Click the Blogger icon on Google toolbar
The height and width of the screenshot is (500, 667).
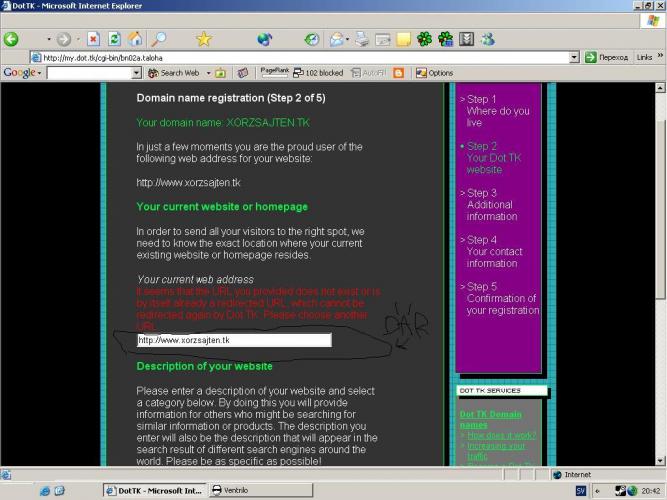pyautogui.click(x=399, y=73)
